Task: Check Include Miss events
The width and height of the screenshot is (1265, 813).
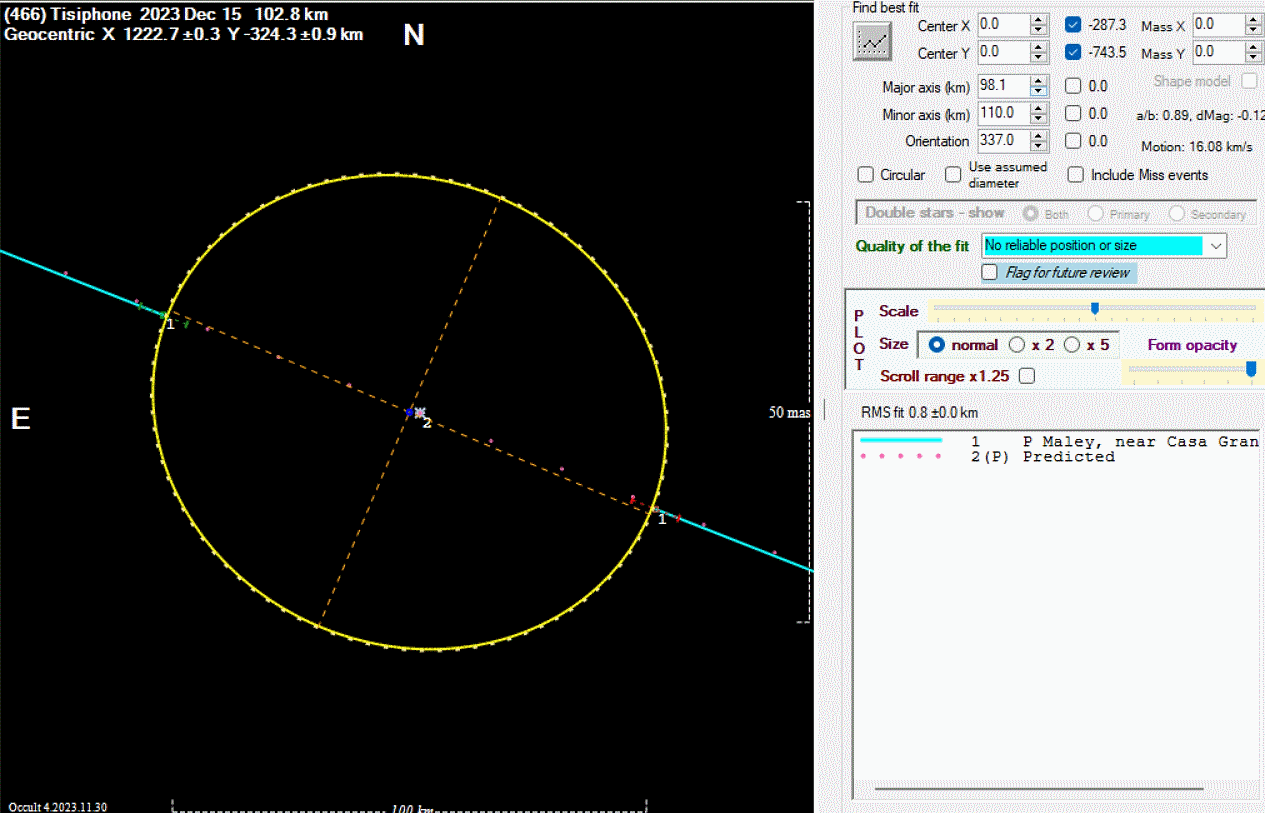Action: [1076, 175]
